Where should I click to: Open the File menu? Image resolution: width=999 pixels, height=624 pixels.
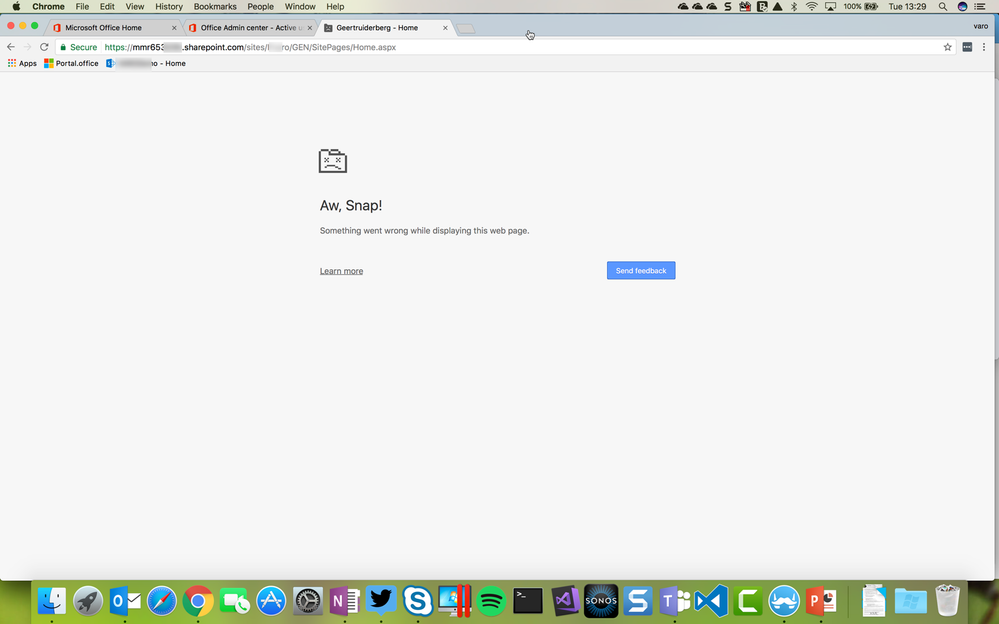[x=82, y=6]
